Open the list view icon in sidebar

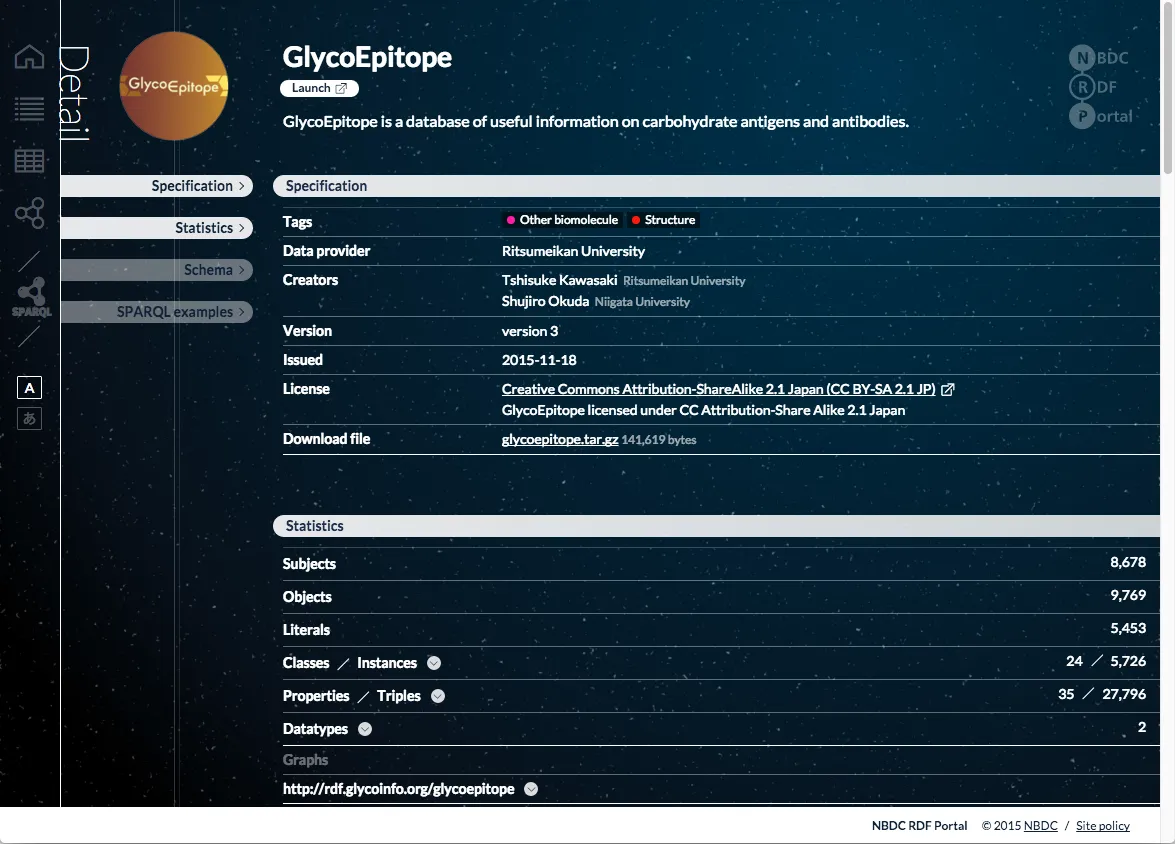[x=29, y=109]
